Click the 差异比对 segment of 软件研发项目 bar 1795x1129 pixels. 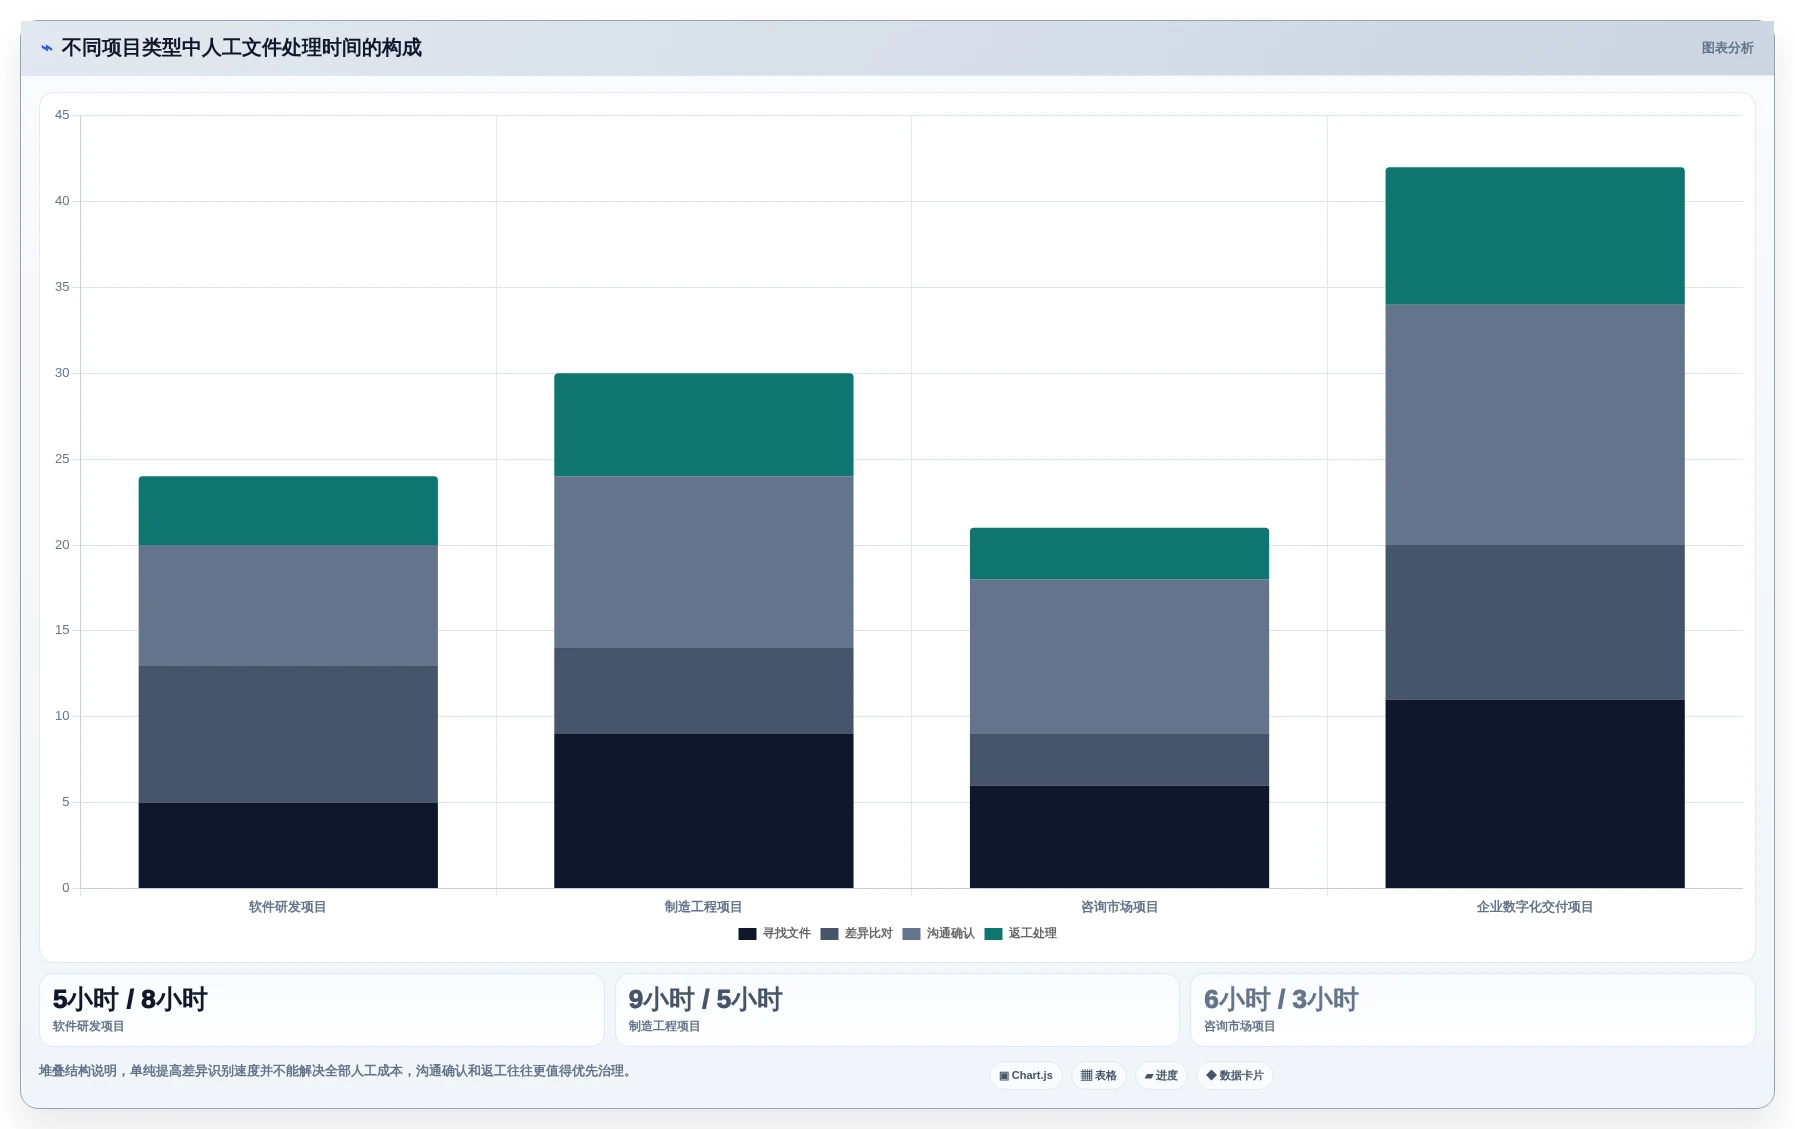point(288,734)
